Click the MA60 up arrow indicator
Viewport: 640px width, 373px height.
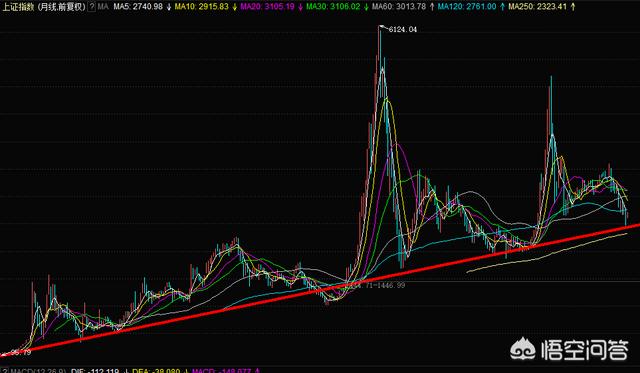pyautogui.click(x=432, y=7)
